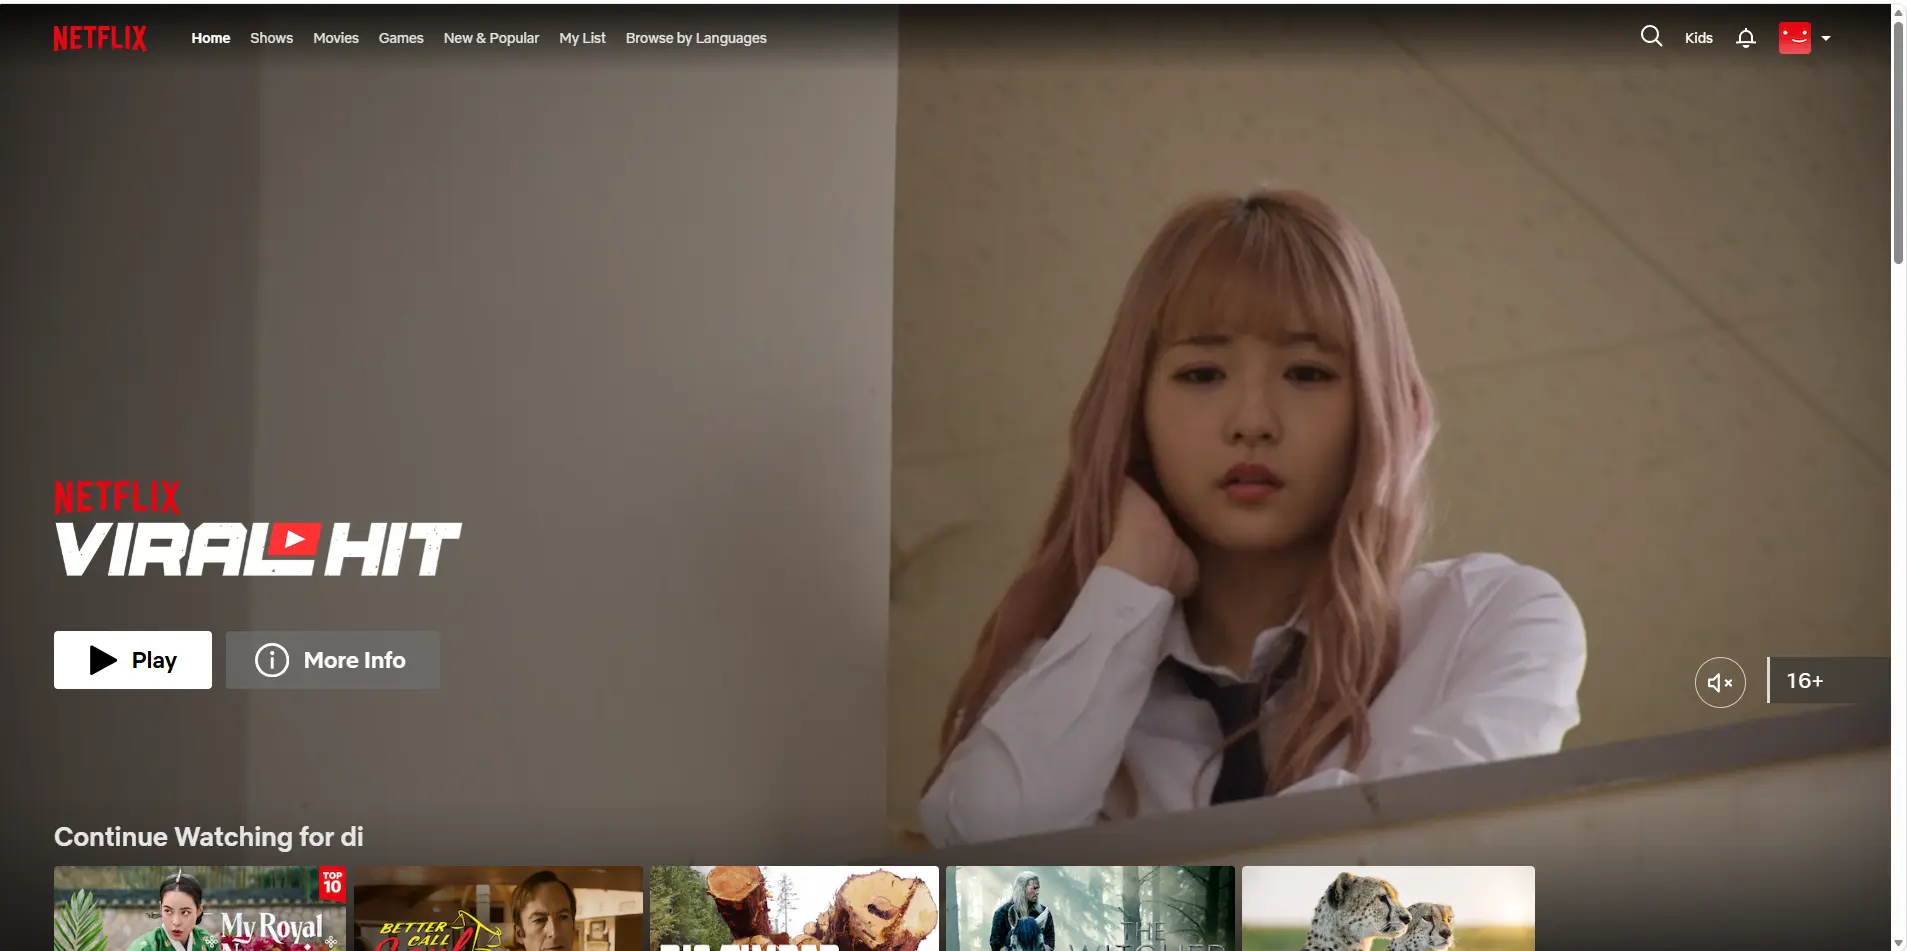Click the page vertical scrollbar thumb

pos(1898,143)
